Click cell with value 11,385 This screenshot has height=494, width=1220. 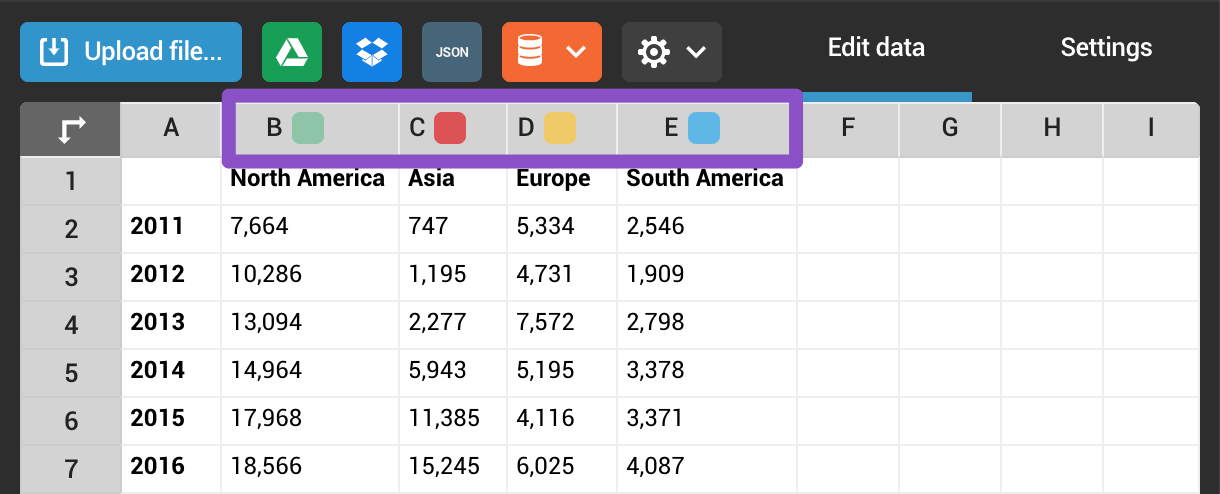[453, 422]
